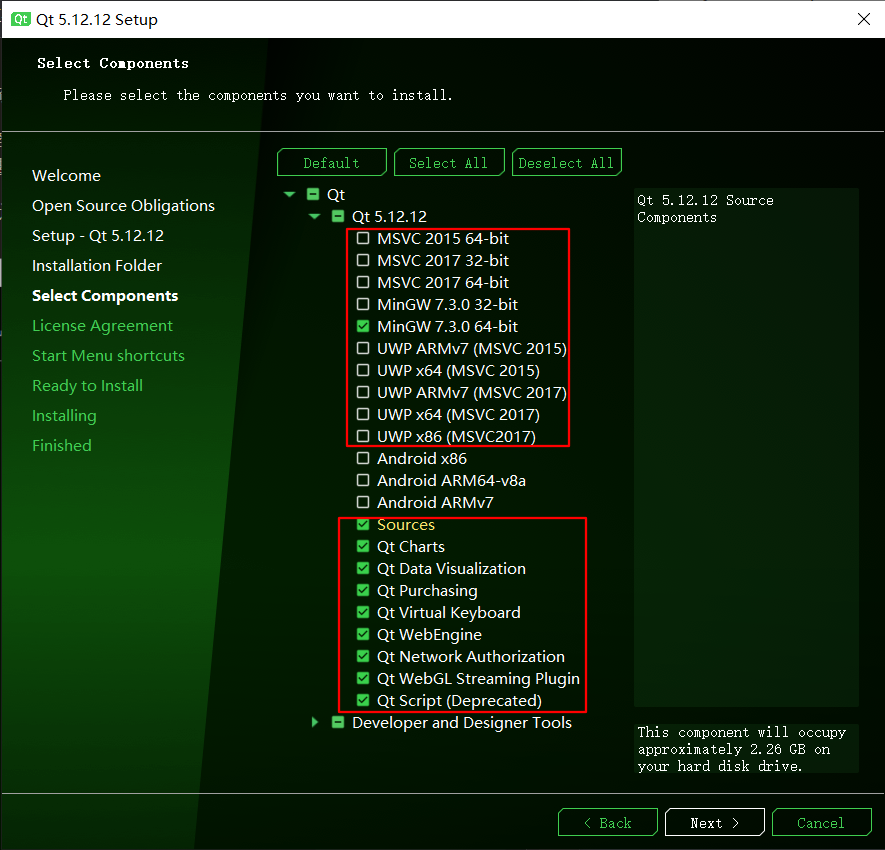Toggle the Qt root partial checkbox
Viewport: 885px width, 850px height.
[313, 195]
